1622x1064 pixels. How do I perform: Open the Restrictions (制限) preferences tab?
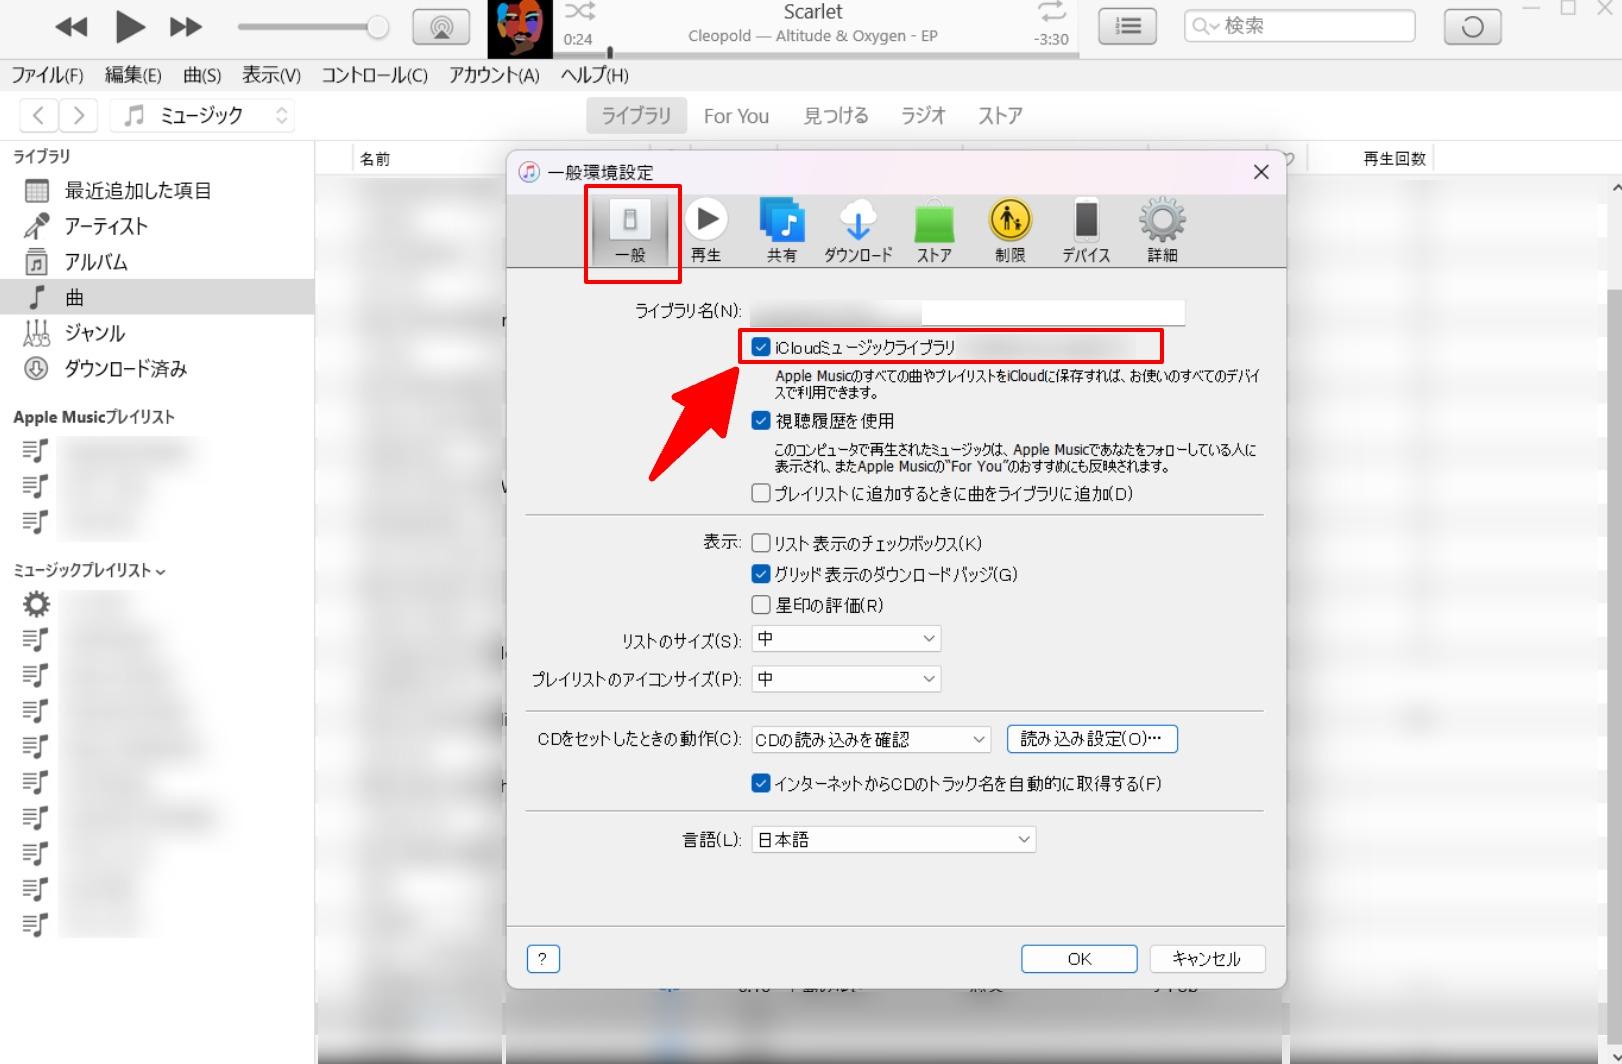(x=1010, y=232)
